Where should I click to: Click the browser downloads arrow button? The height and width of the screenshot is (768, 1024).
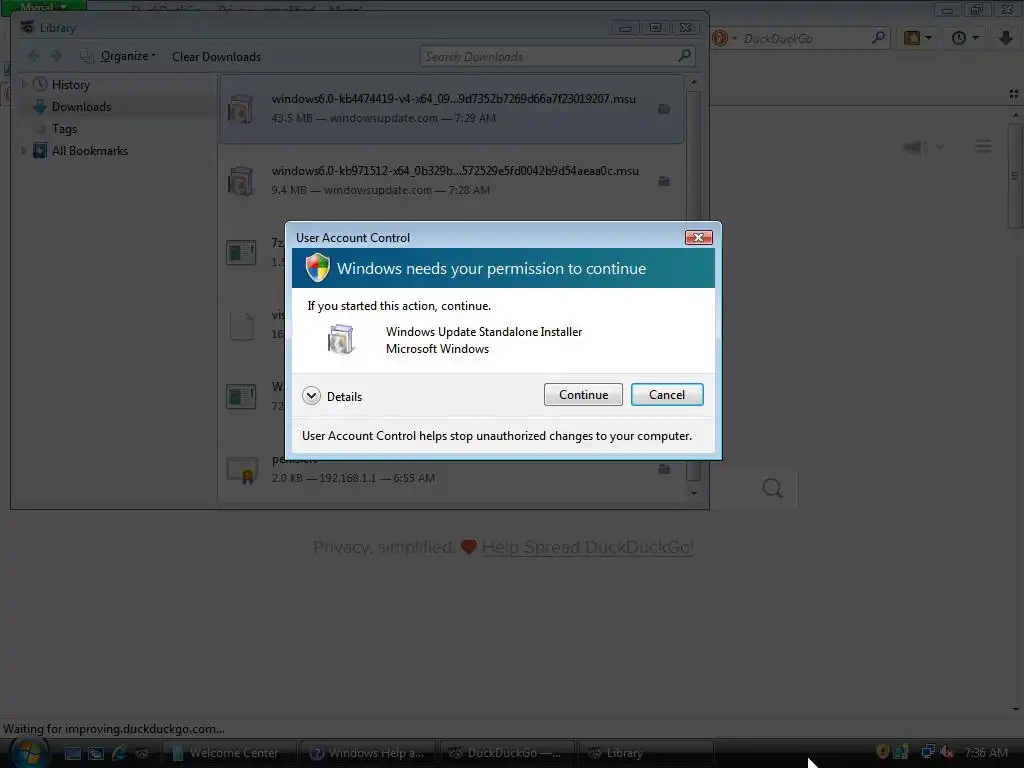point(1006,38)
